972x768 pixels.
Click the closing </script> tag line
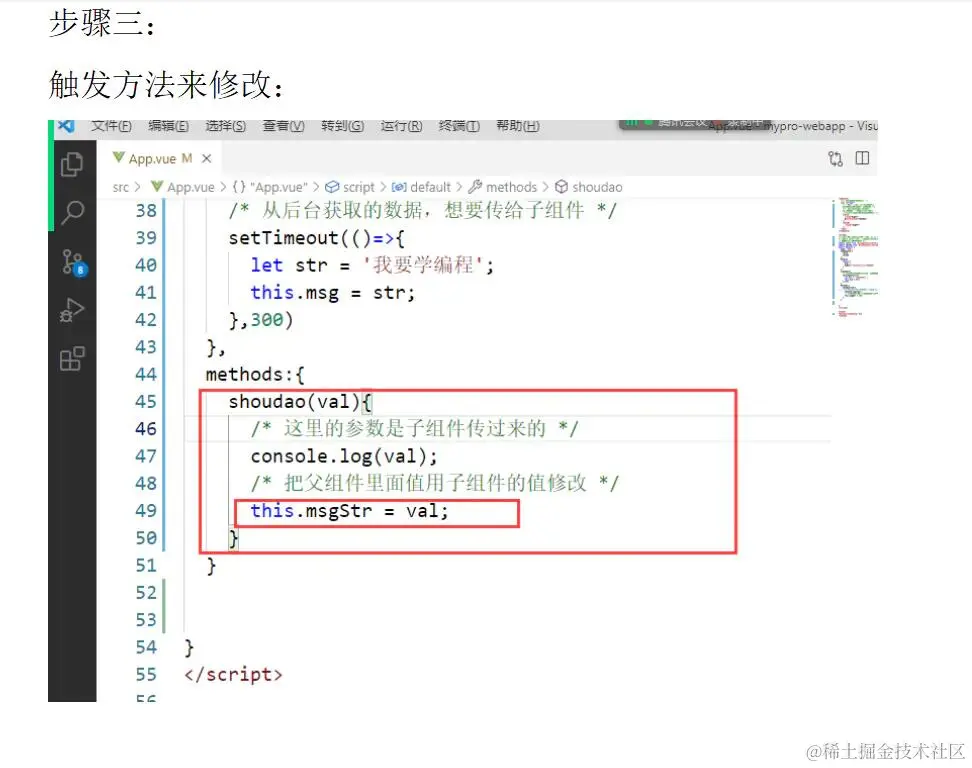pyautogui.click(x=233, y=674)
